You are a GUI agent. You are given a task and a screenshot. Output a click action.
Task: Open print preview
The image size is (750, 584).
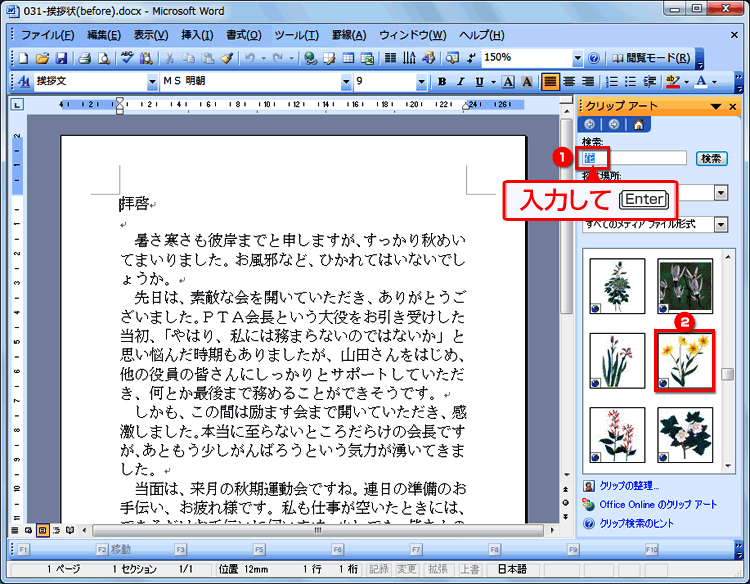pyautogui.click(x=103, y=58)
